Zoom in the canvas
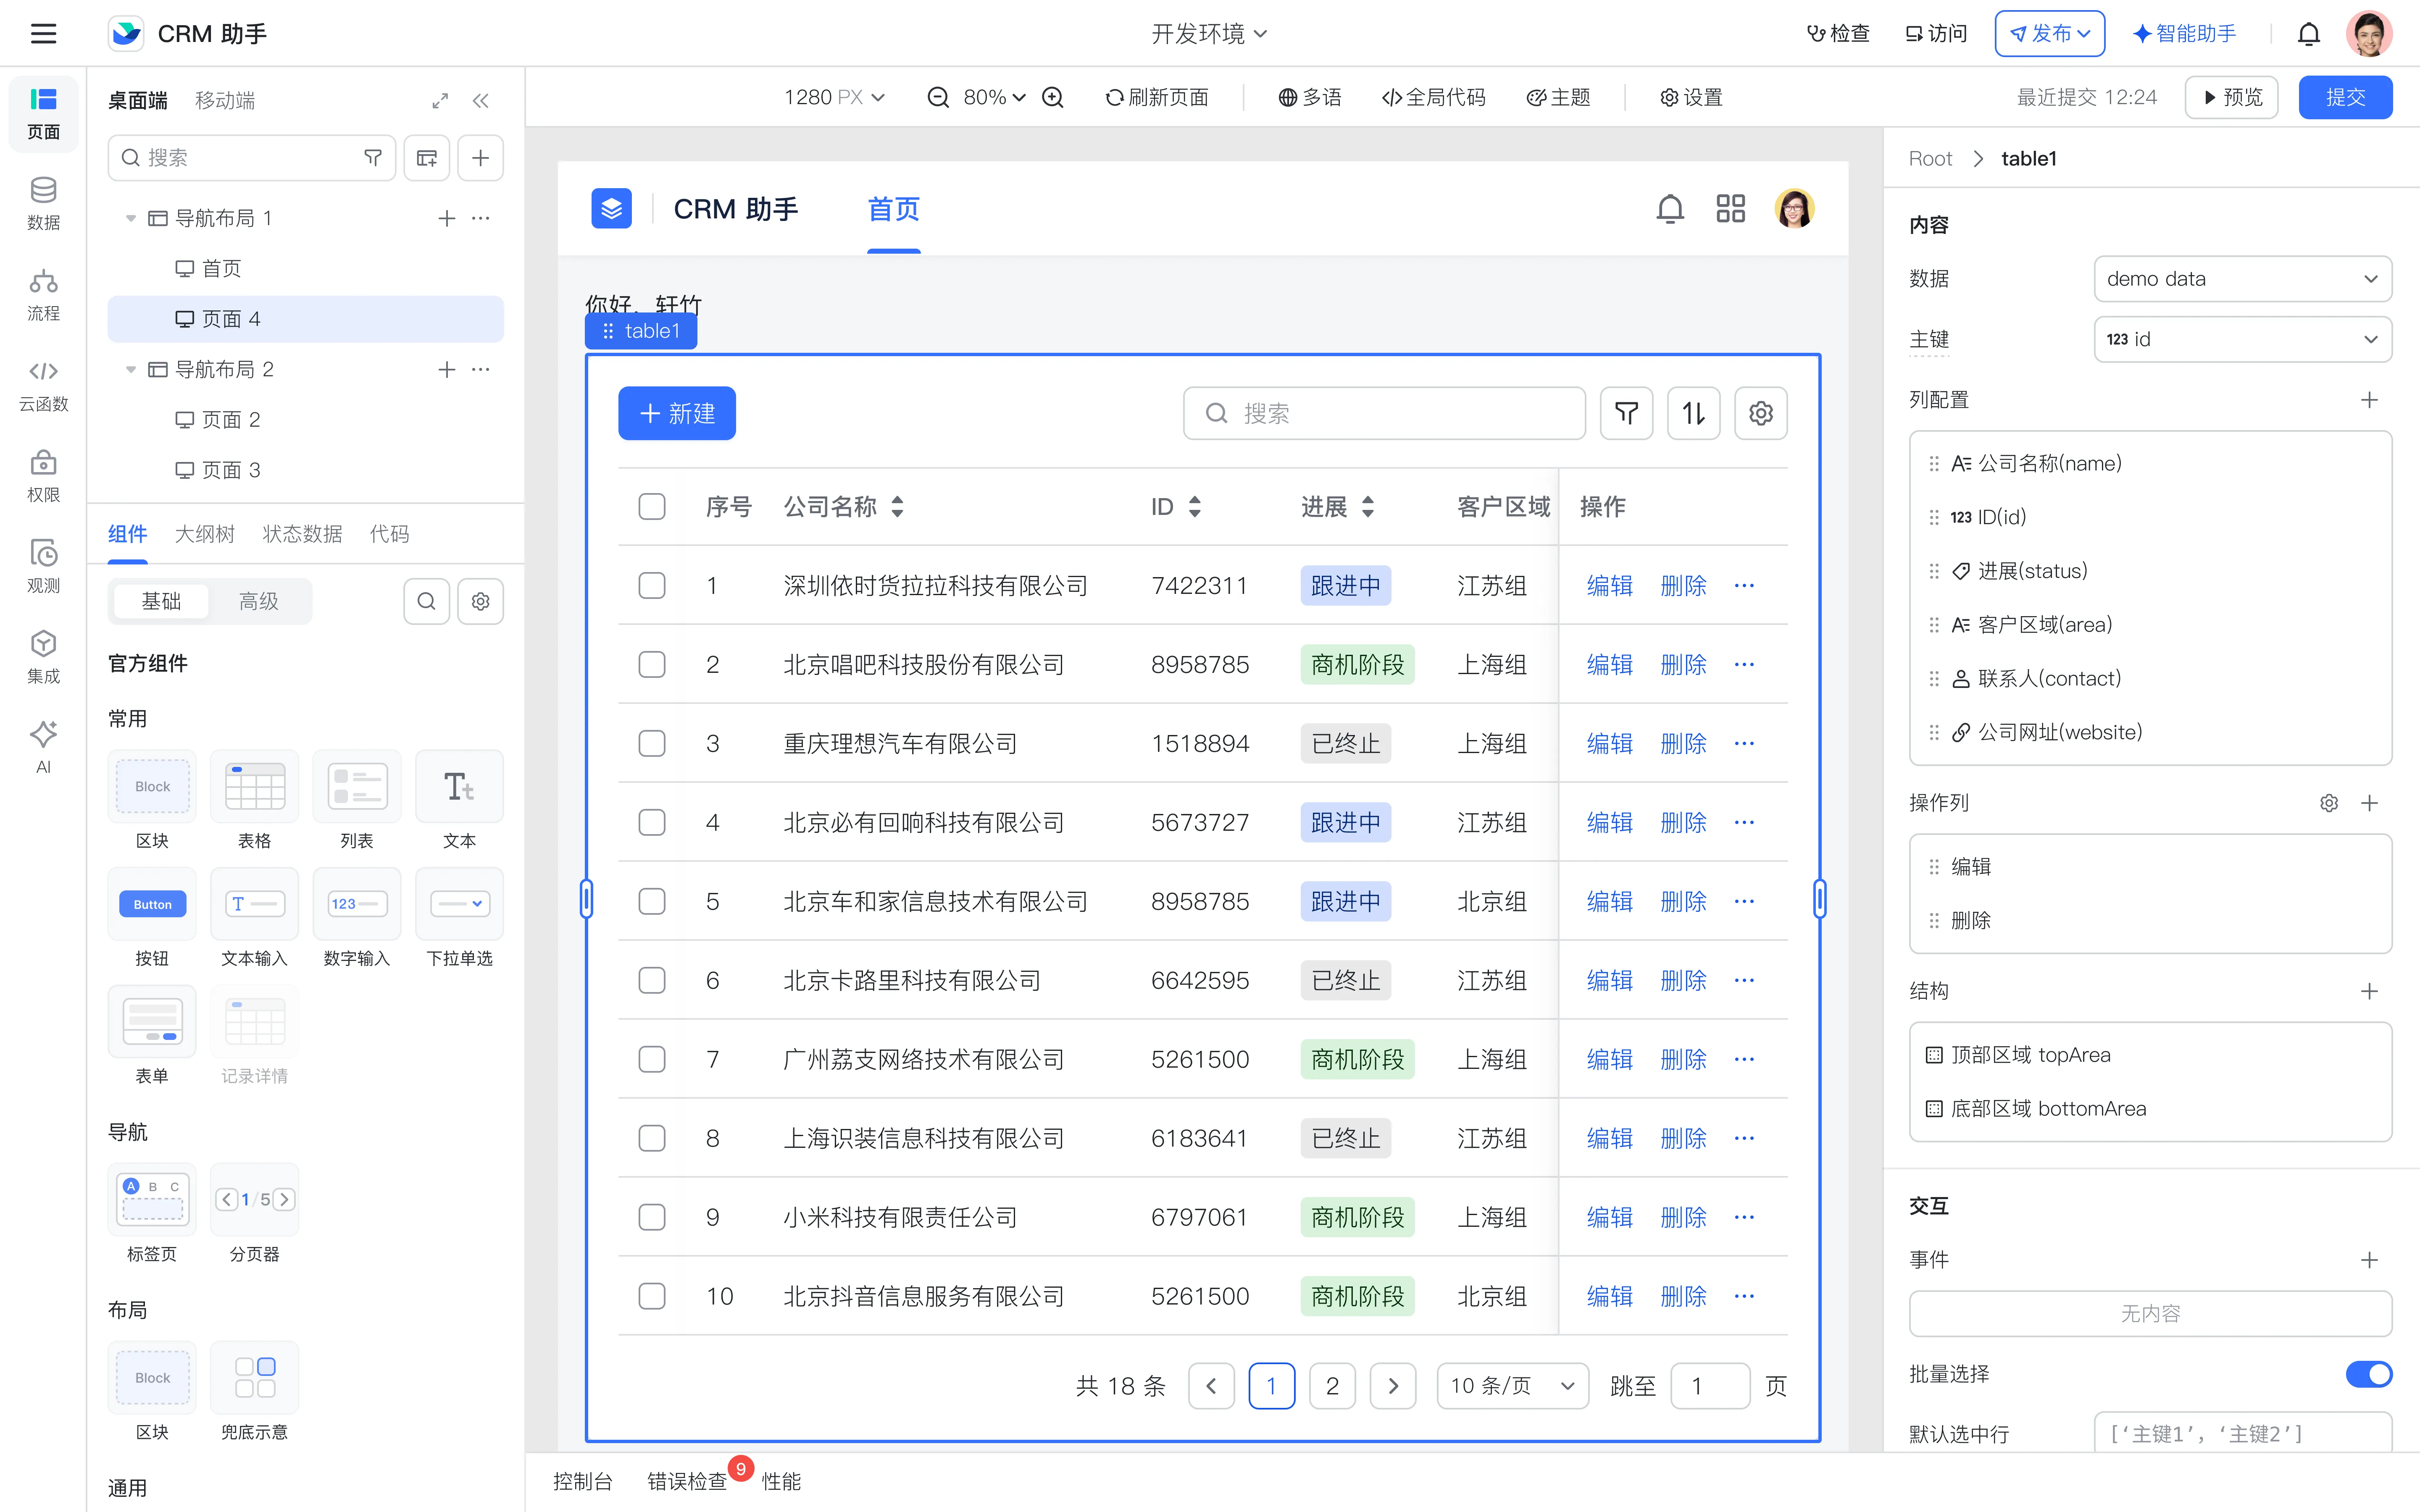 click(1053, 97)
